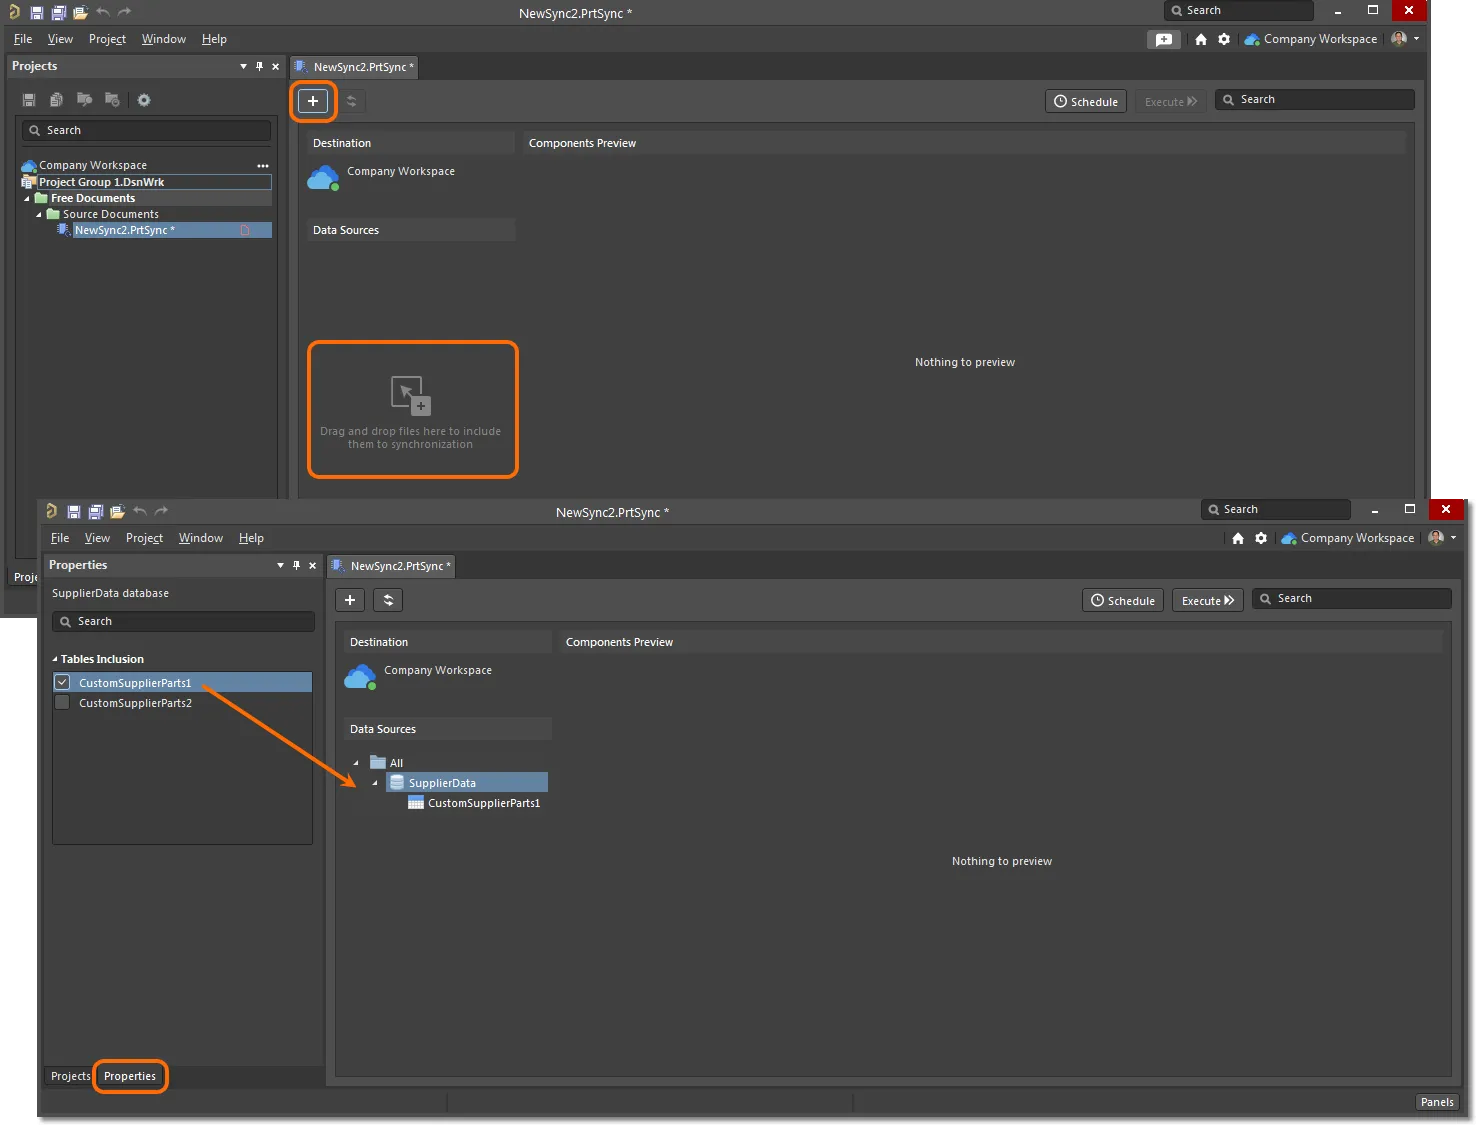Click Company Workspace link in the back window header
This screenshot has height=1125, width=1476.
click(1320, 39)
